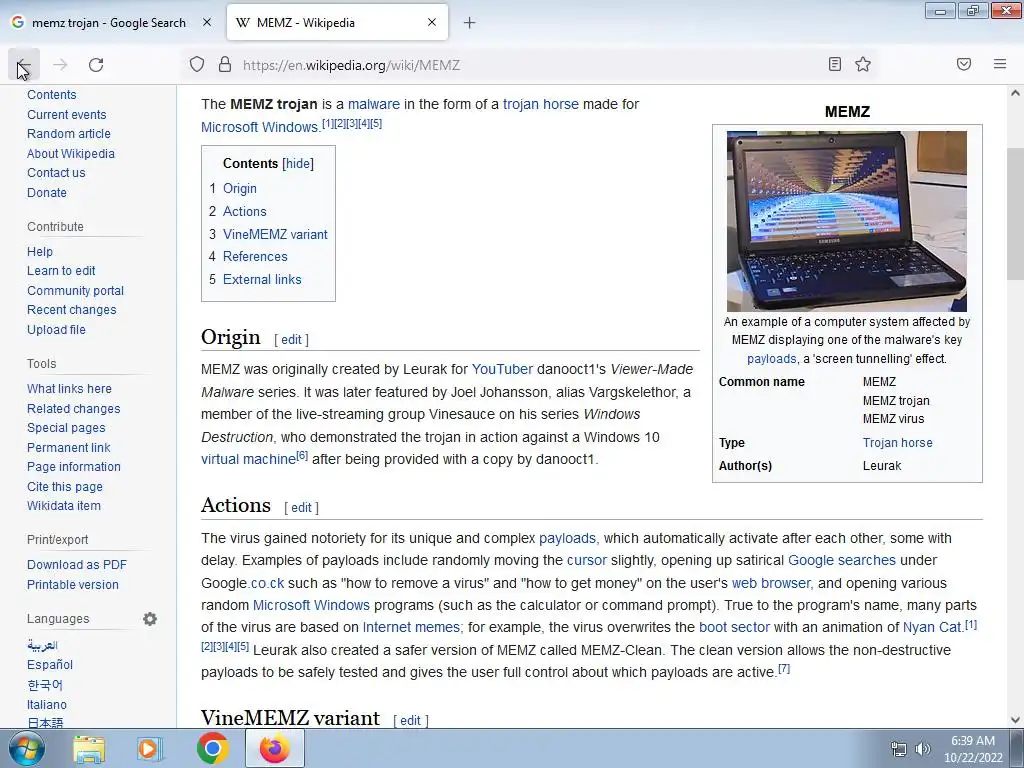Click the page vertical scrollbar thumb
The width and height of the screenshot is (1024, 768).
tap(1016, 214)
